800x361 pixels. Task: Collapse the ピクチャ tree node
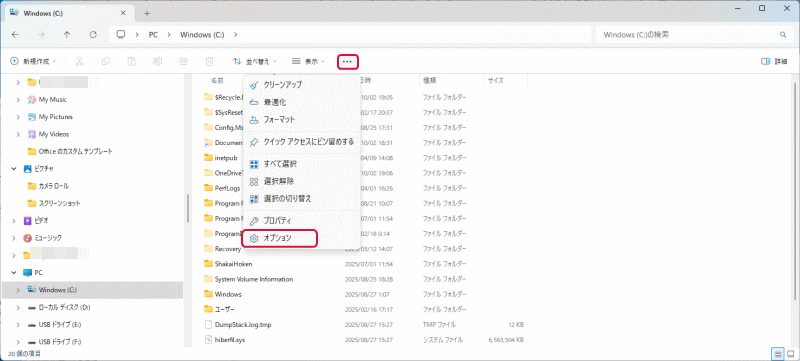[14, 169]
